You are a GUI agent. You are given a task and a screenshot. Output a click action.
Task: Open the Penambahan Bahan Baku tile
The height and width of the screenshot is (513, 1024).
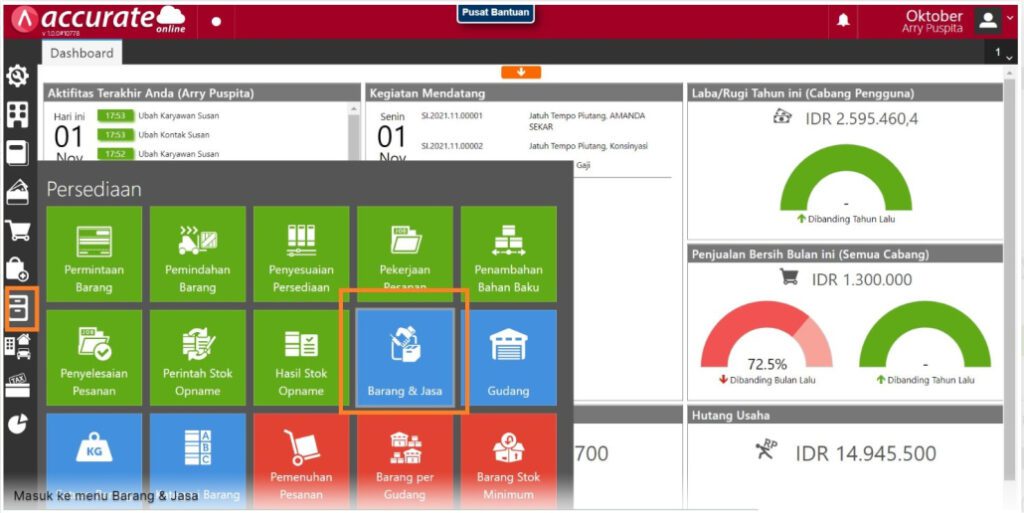[509, 254]
